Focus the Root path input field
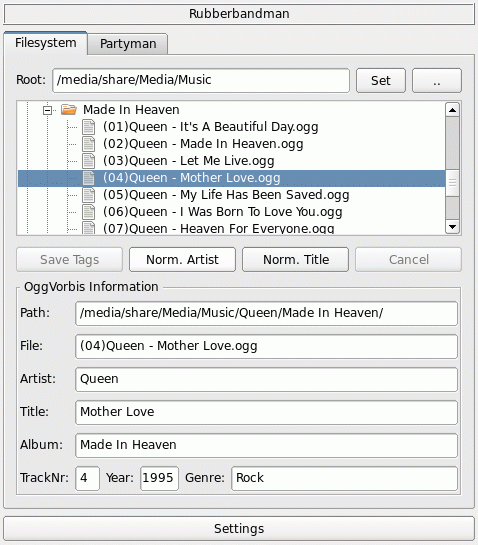 (x=201, y=81)
